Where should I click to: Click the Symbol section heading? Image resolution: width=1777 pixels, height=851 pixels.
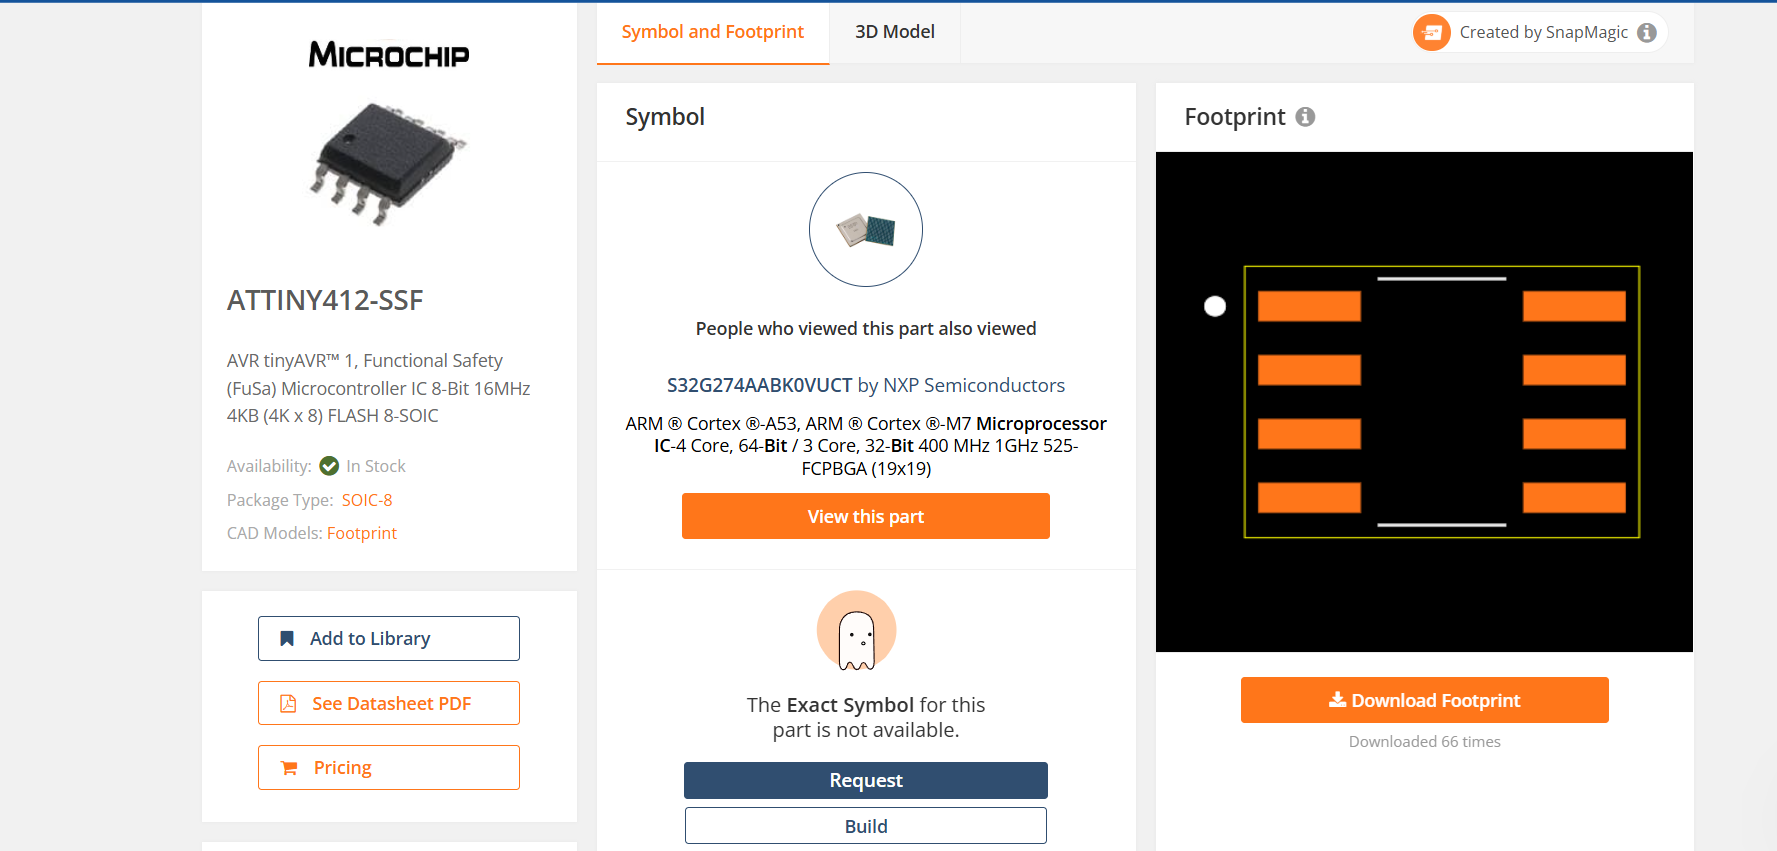tap(665, 117)
